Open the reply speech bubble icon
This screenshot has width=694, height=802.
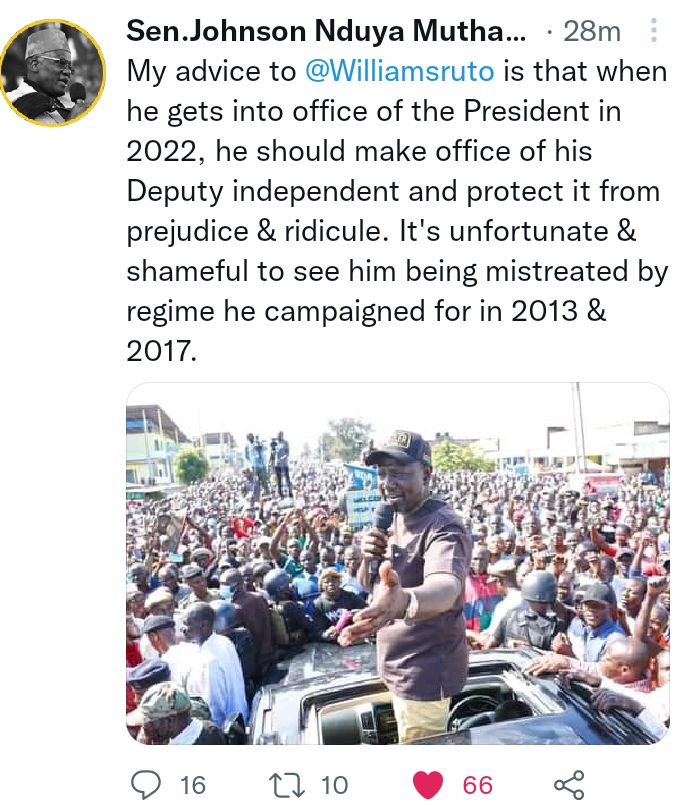point(146,785)
